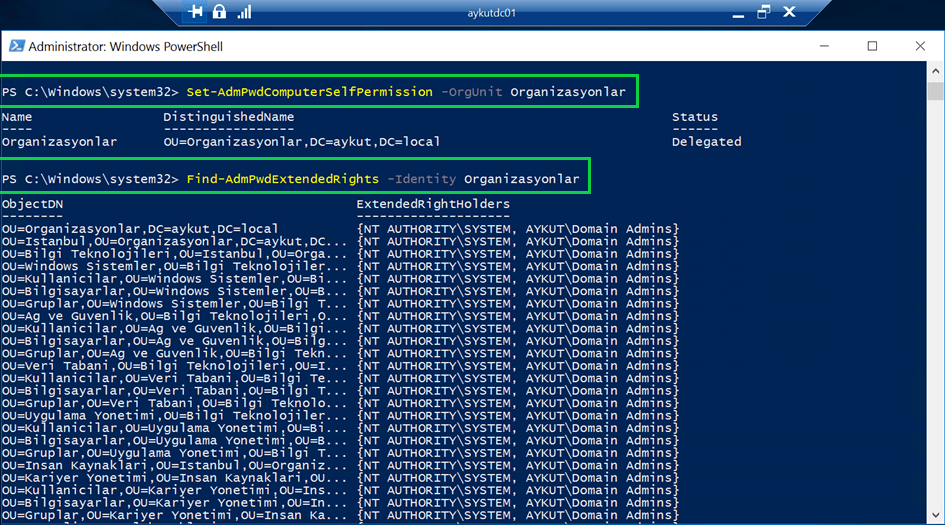This screenshot has height=525, width=945.
Task: Click the PowerShell window title bar text
Action: pyautogui.click(x=125, y=47)
